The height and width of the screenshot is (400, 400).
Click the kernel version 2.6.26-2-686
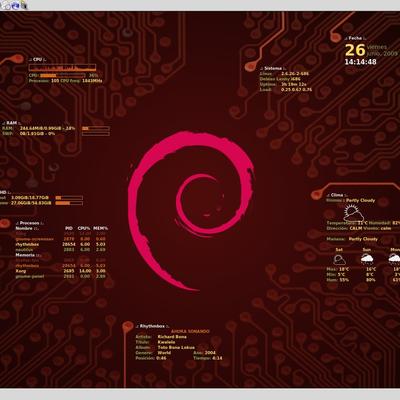[295, 74]
